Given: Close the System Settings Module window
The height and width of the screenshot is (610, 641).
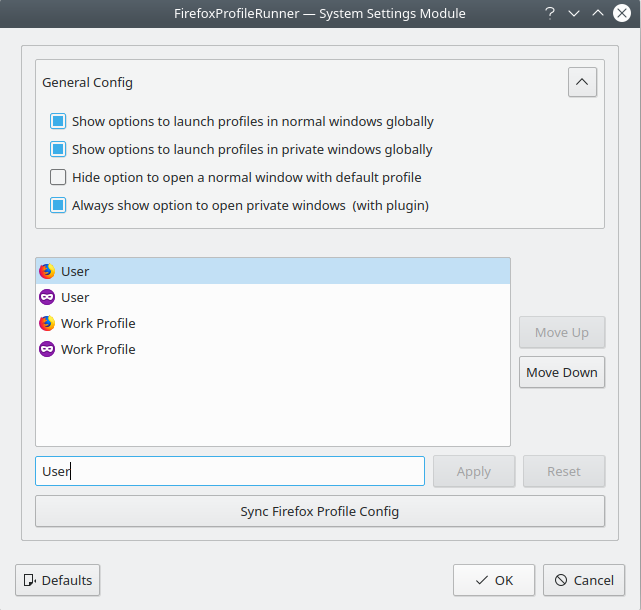Looking at the screenshot, I should (622, 13).
